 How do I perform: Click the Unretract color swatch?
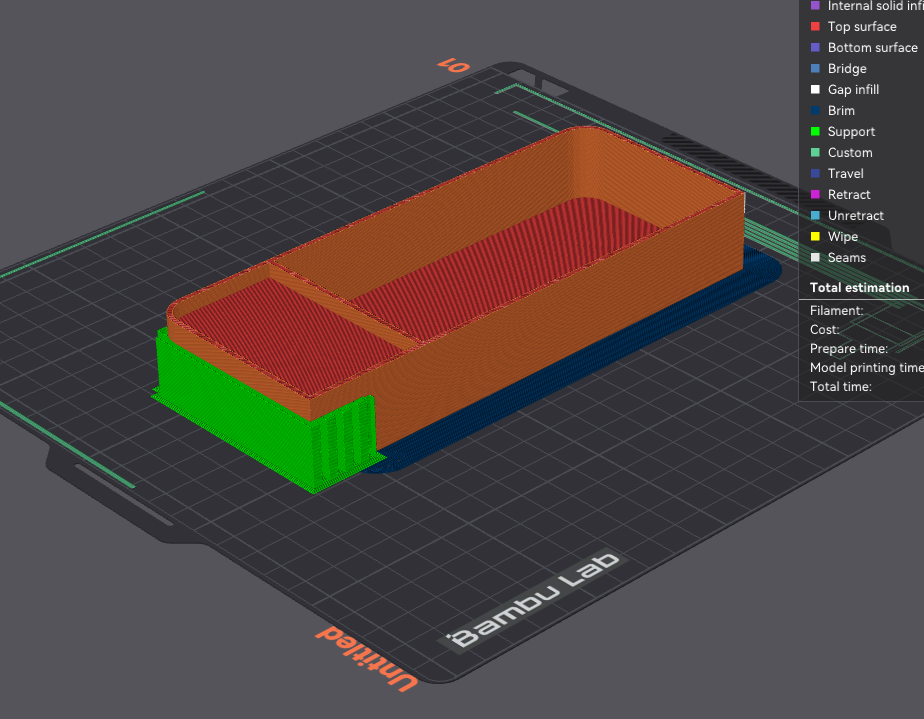(x=815, y=216)
